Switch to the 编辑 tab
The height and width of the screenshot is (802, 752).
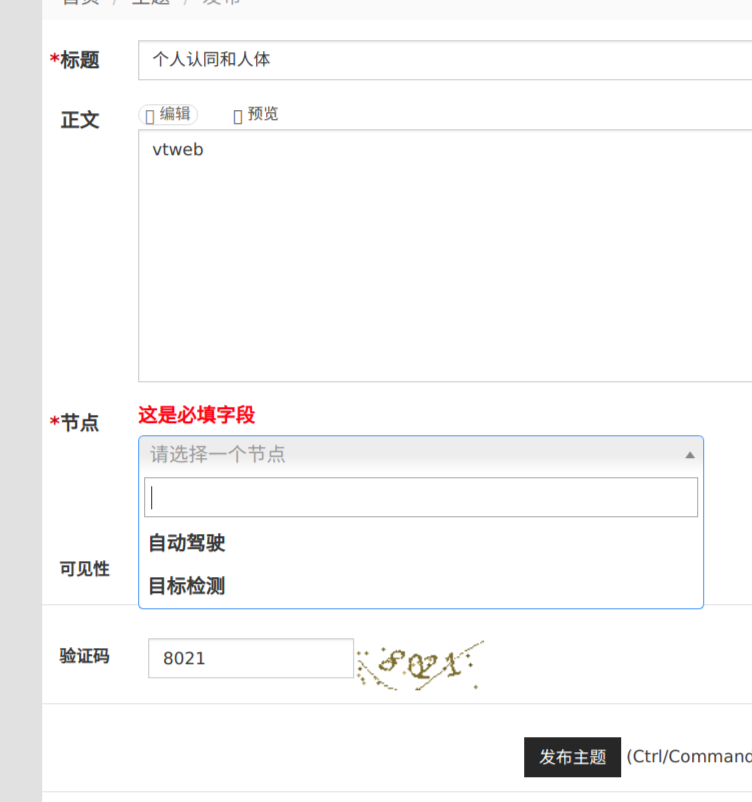coord(168,114)
